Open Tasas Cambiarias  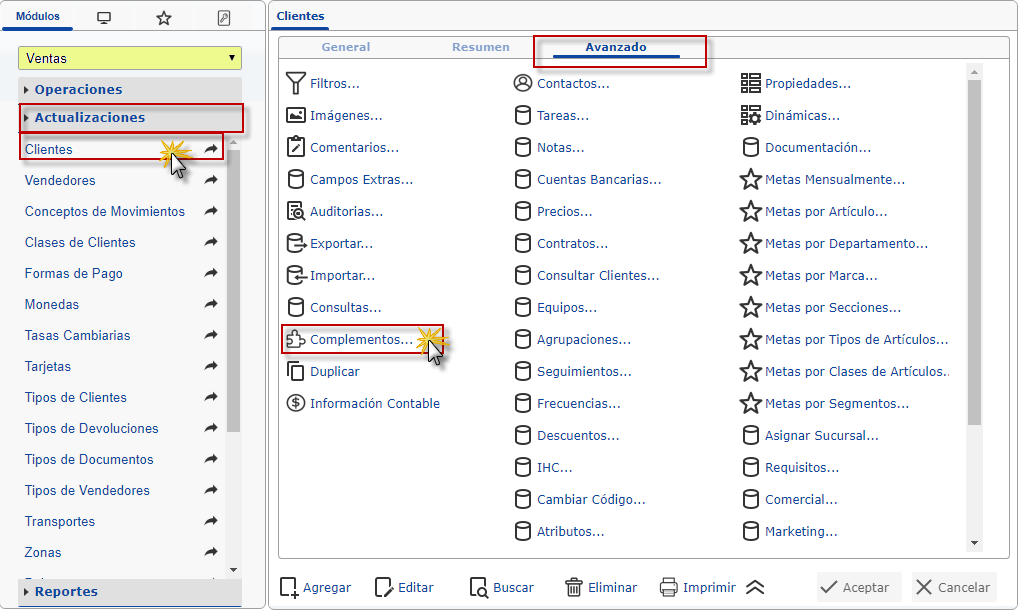tap(77, 335)
